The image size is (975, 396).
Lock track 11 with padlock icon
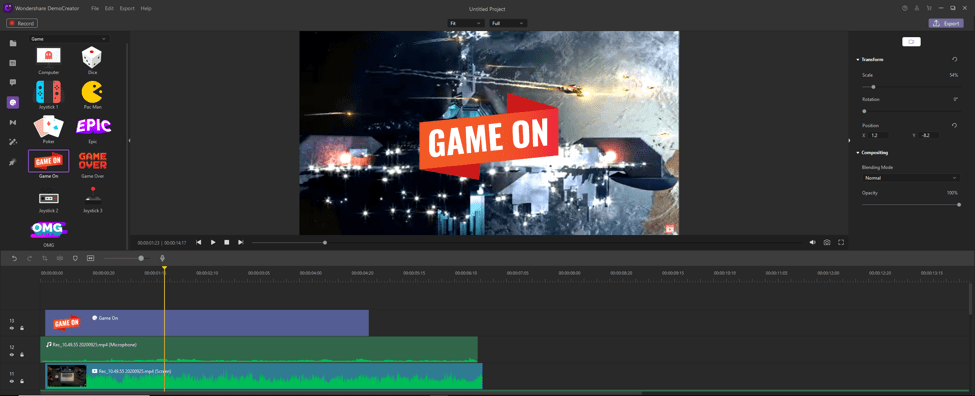[x=21, y=380]
